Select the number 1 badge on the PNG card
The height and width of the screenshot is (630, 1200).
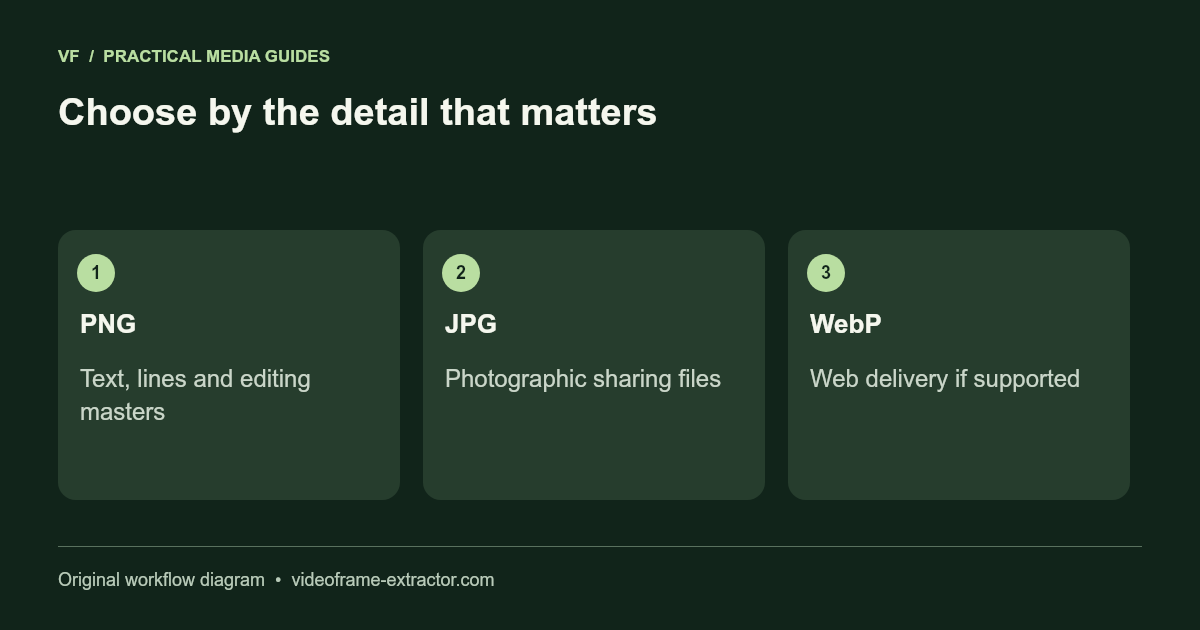pyautogui.click(x=96, y=273)
